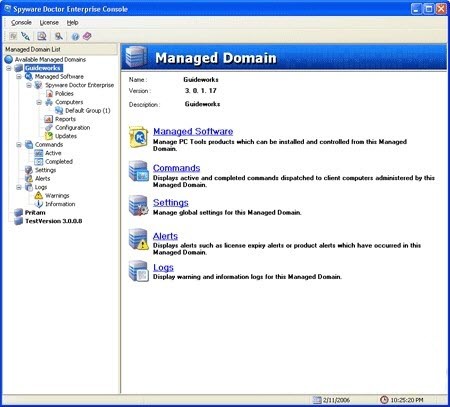Click the Spyware Doctor Enterprise tree icon
Screen dimensions: 450x407
[39, 85]
